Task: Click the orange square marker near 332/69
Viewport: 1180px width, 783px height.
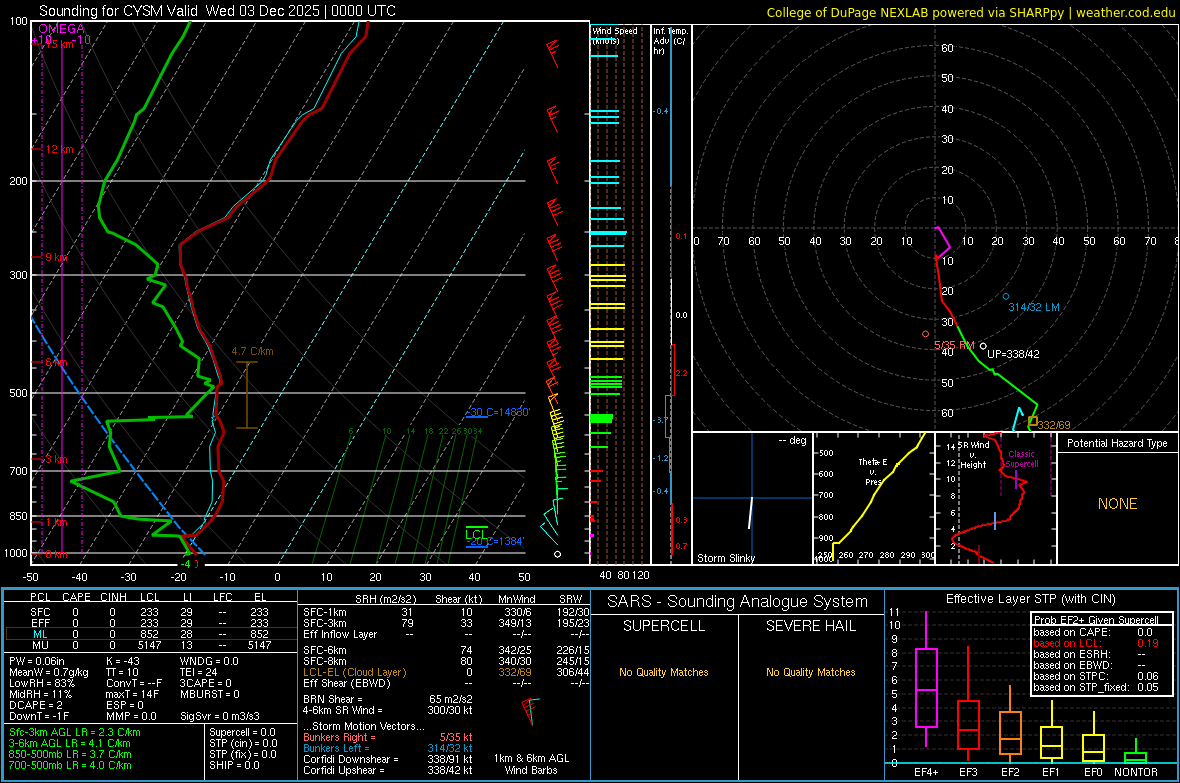Action: tap(1032, 421)
